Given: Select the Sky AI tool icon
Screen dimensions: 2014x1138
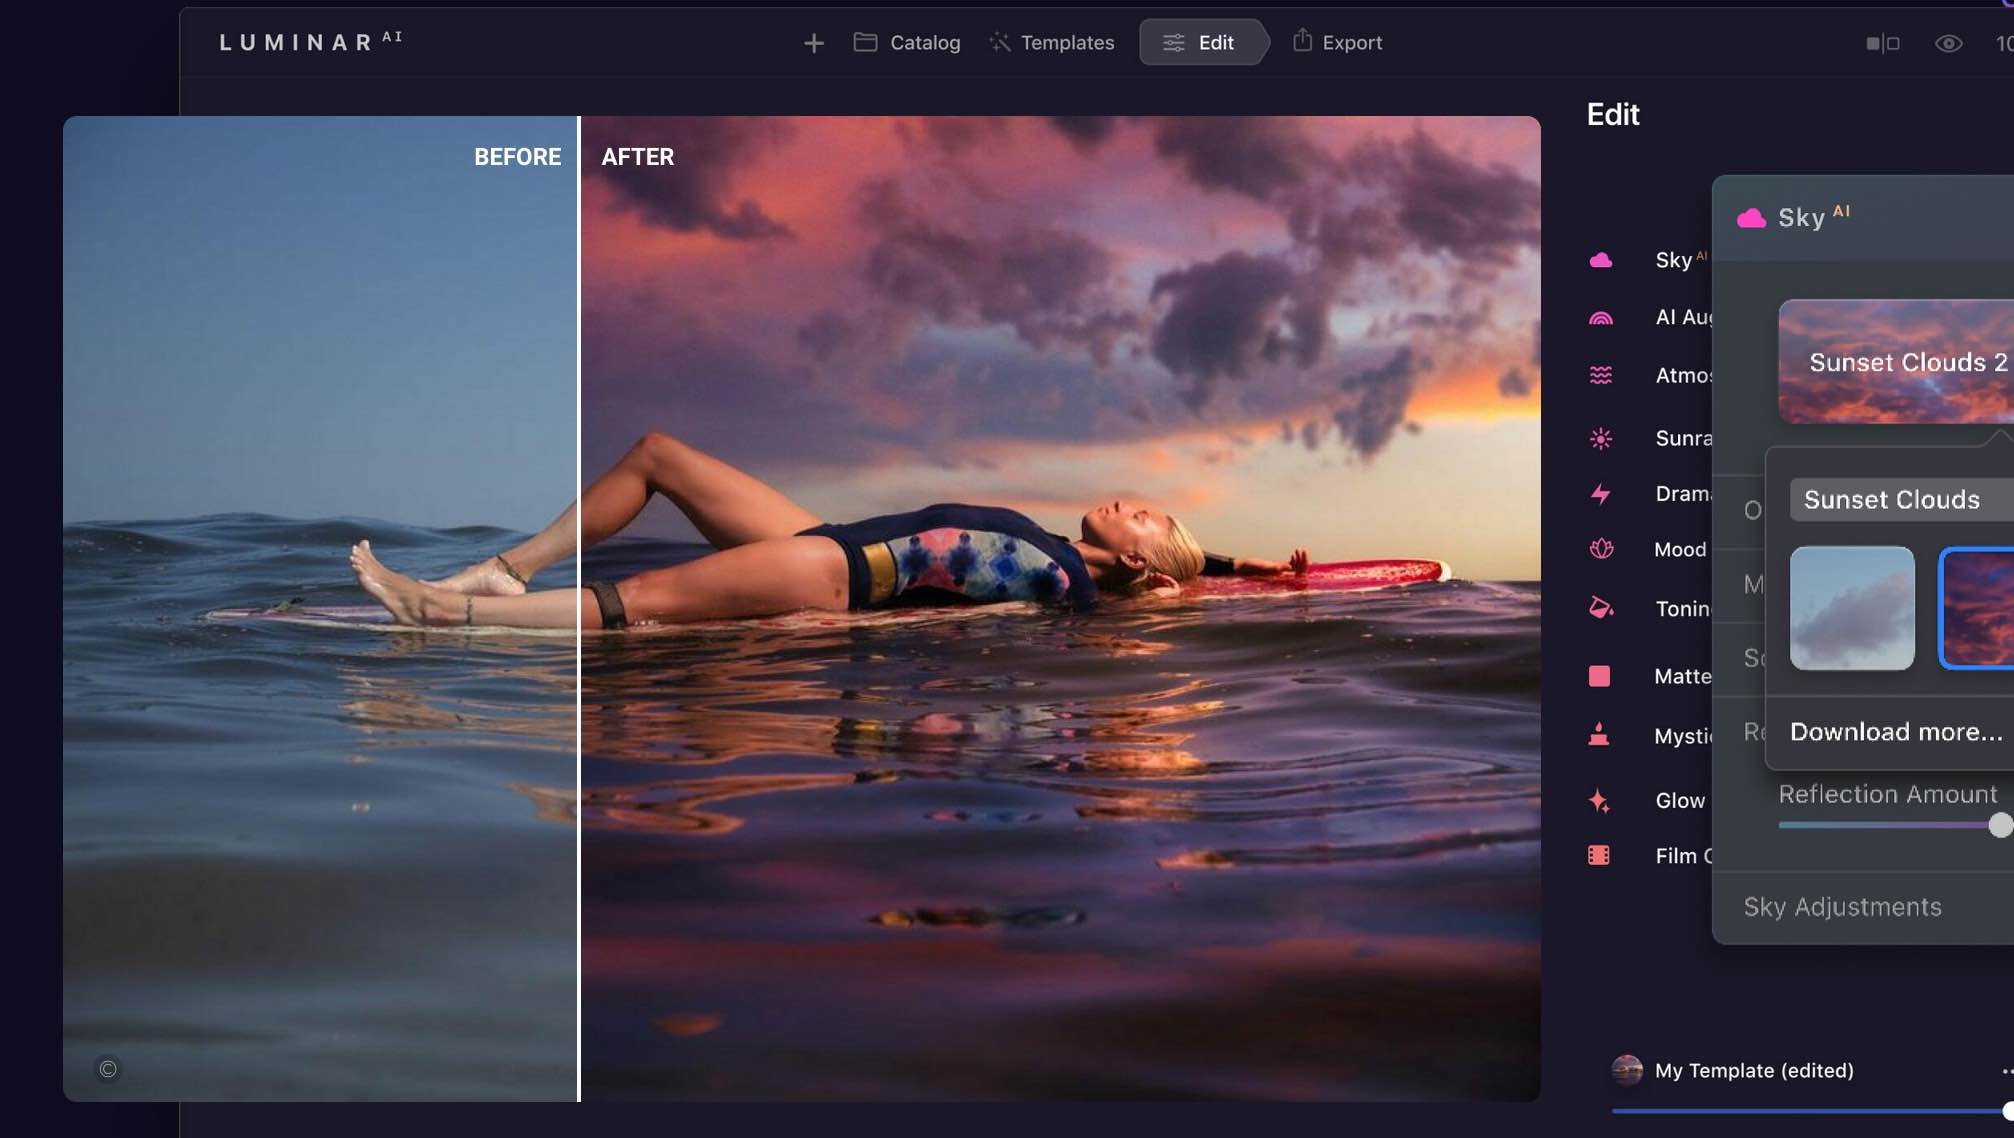Looking at the screenshot, I should tap(1601, 259).
